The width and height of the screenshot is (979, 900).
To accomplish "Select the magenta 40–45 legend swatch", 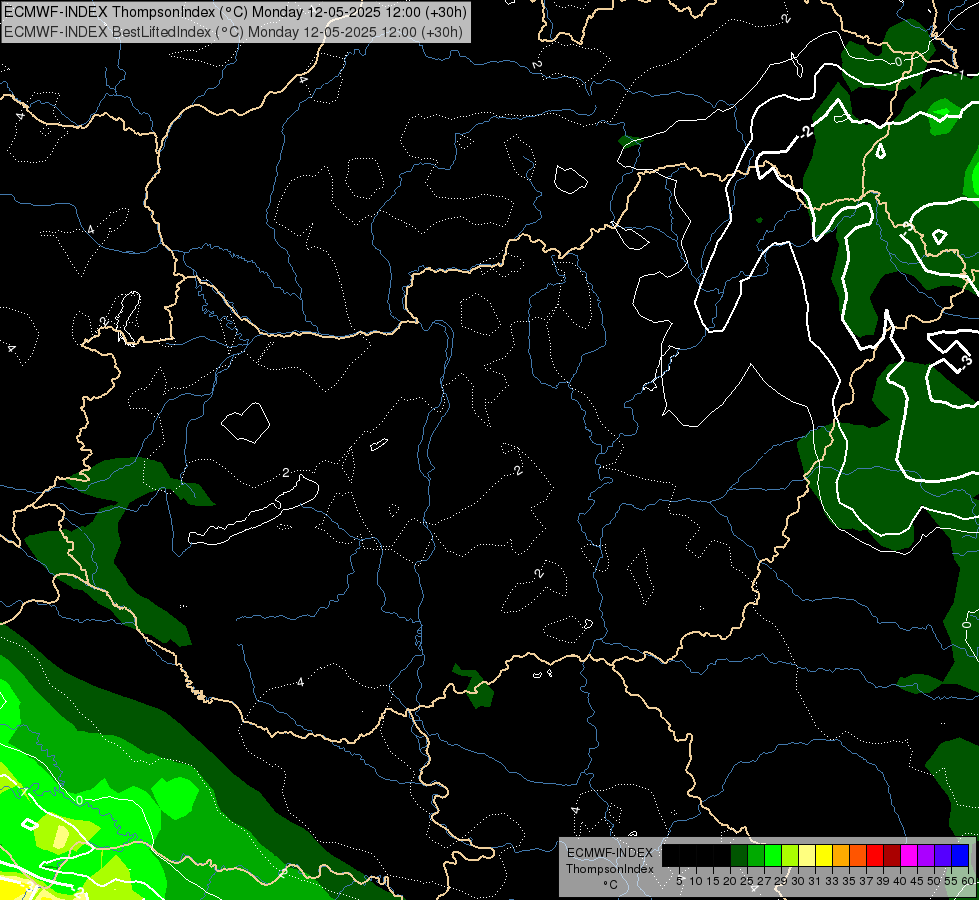I will point(909,855).
